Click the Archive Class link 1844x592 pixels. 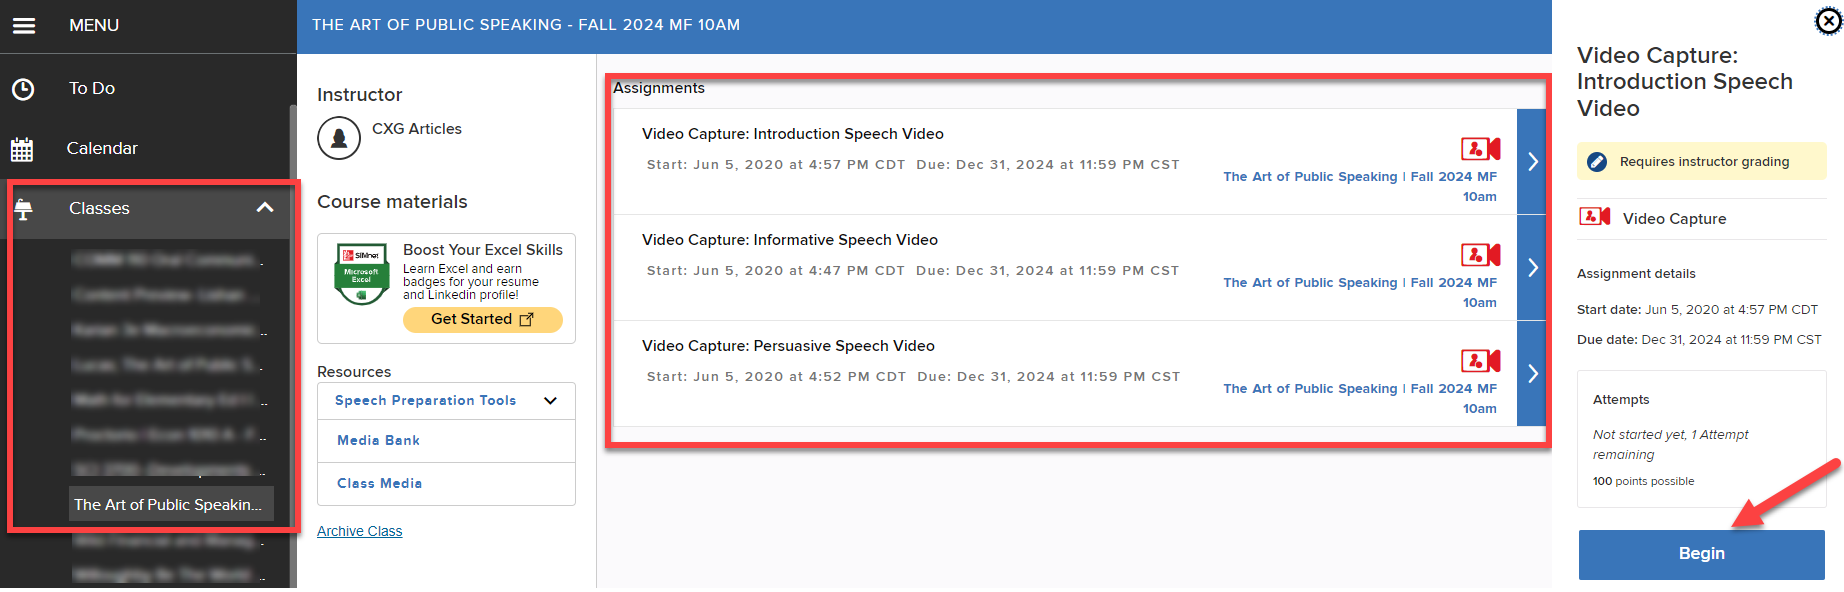359,531
